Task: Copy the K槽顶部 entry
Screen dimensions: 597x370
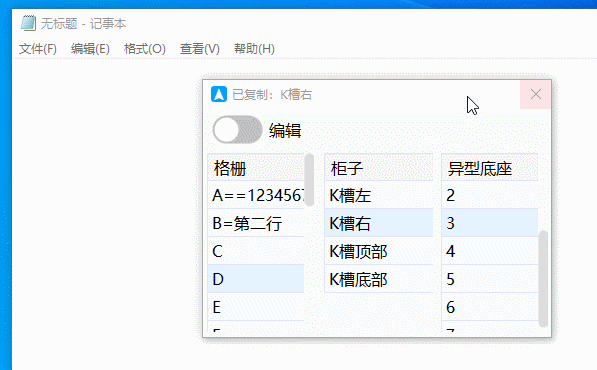Action: pos(378,251)
